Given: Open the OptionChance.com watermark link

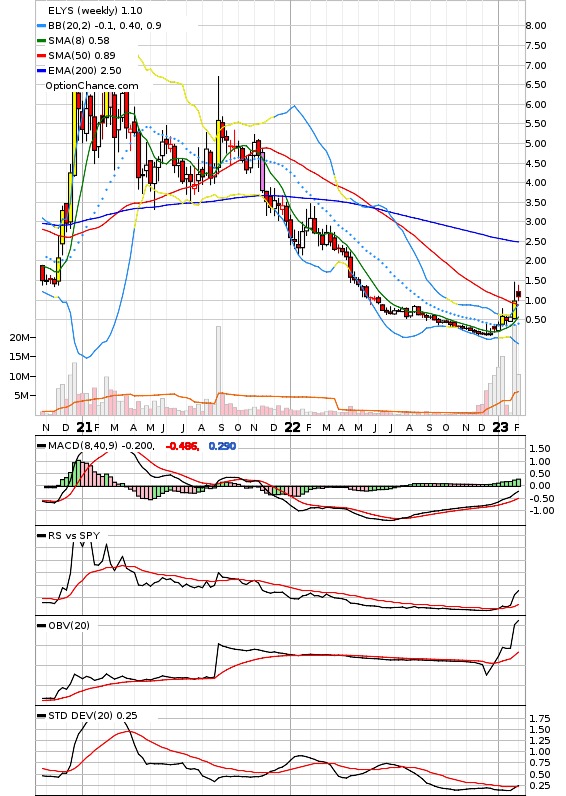Looking at the screenshot, I should (92, 86).
